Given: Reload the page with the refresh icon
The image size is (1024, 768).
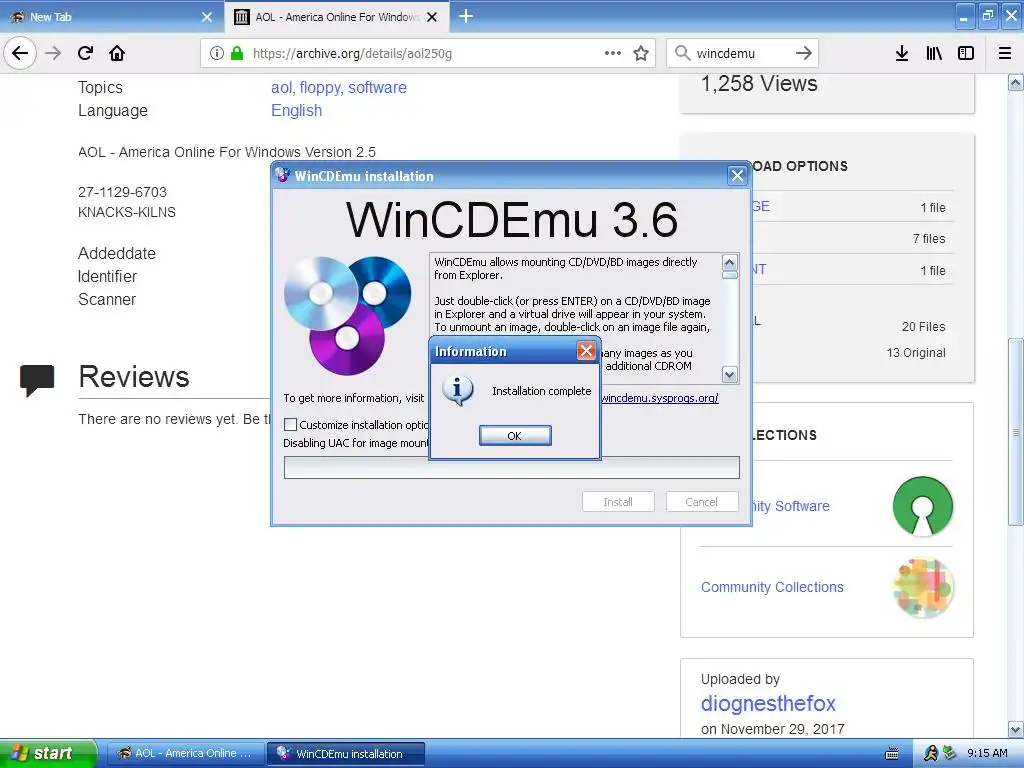Looking at the screenshot, I should point(86,53).
